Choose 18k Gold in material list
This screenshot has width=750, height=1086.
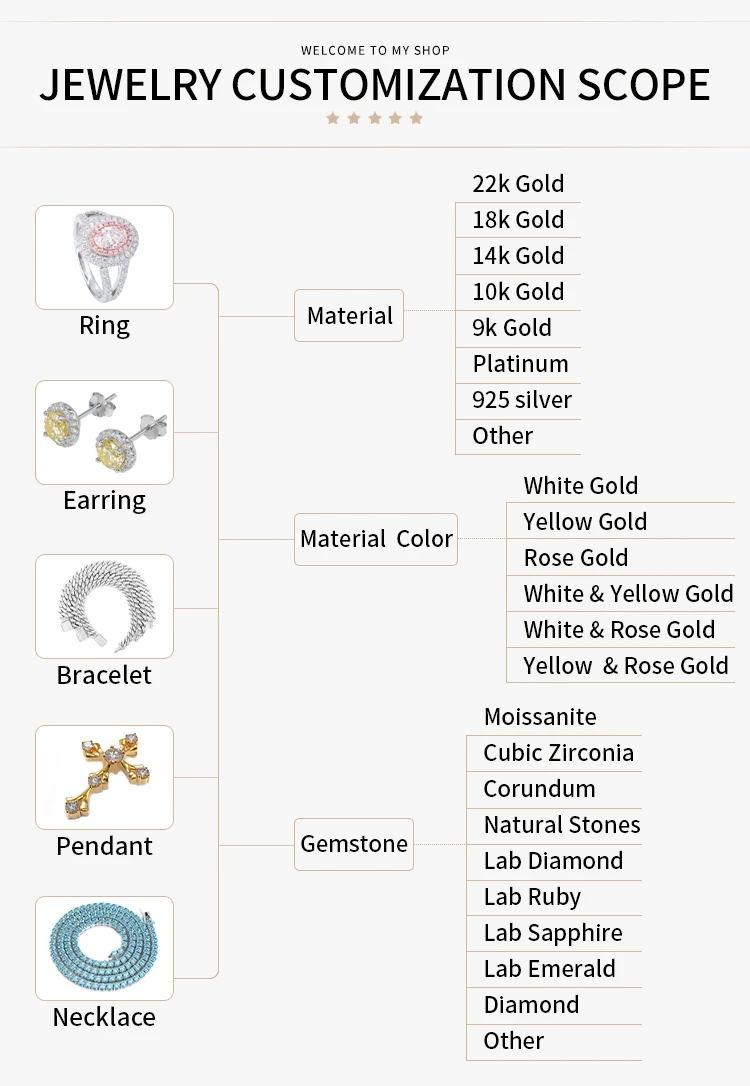(x=518, y=220)
